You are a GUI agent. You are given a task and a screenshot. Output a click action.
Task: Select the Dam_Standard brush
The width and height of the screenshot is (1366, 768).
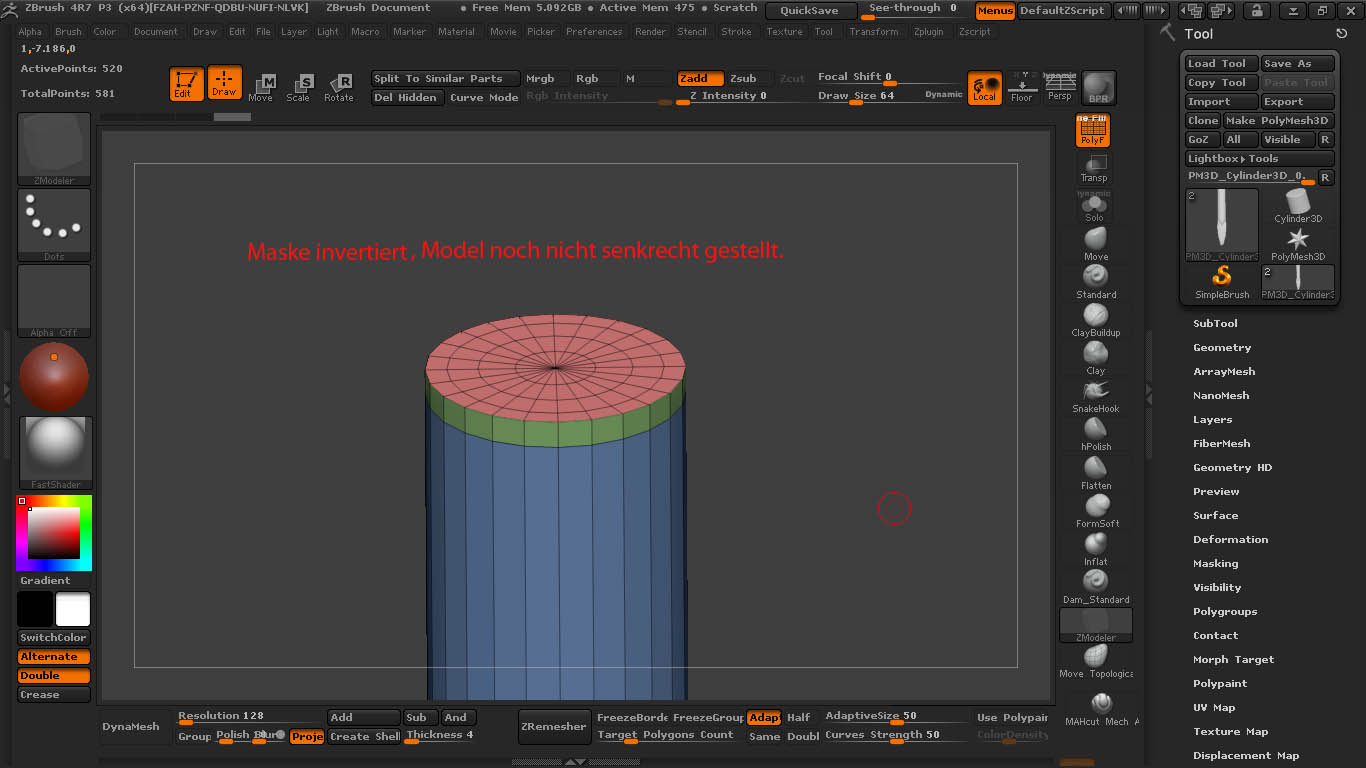point(1096,582)
